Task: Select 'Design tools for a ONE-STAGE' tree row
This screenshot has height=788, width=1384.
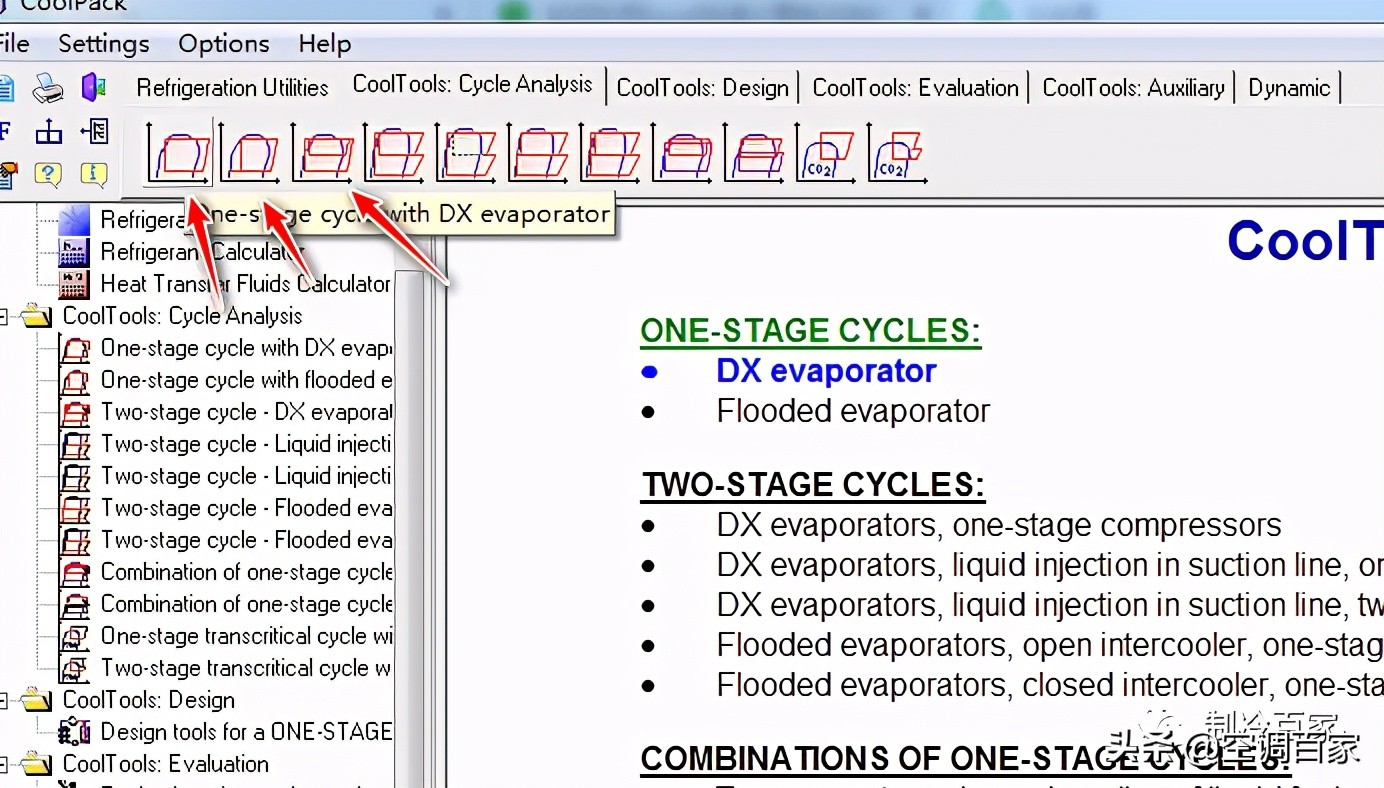Action: click(226, 732)
